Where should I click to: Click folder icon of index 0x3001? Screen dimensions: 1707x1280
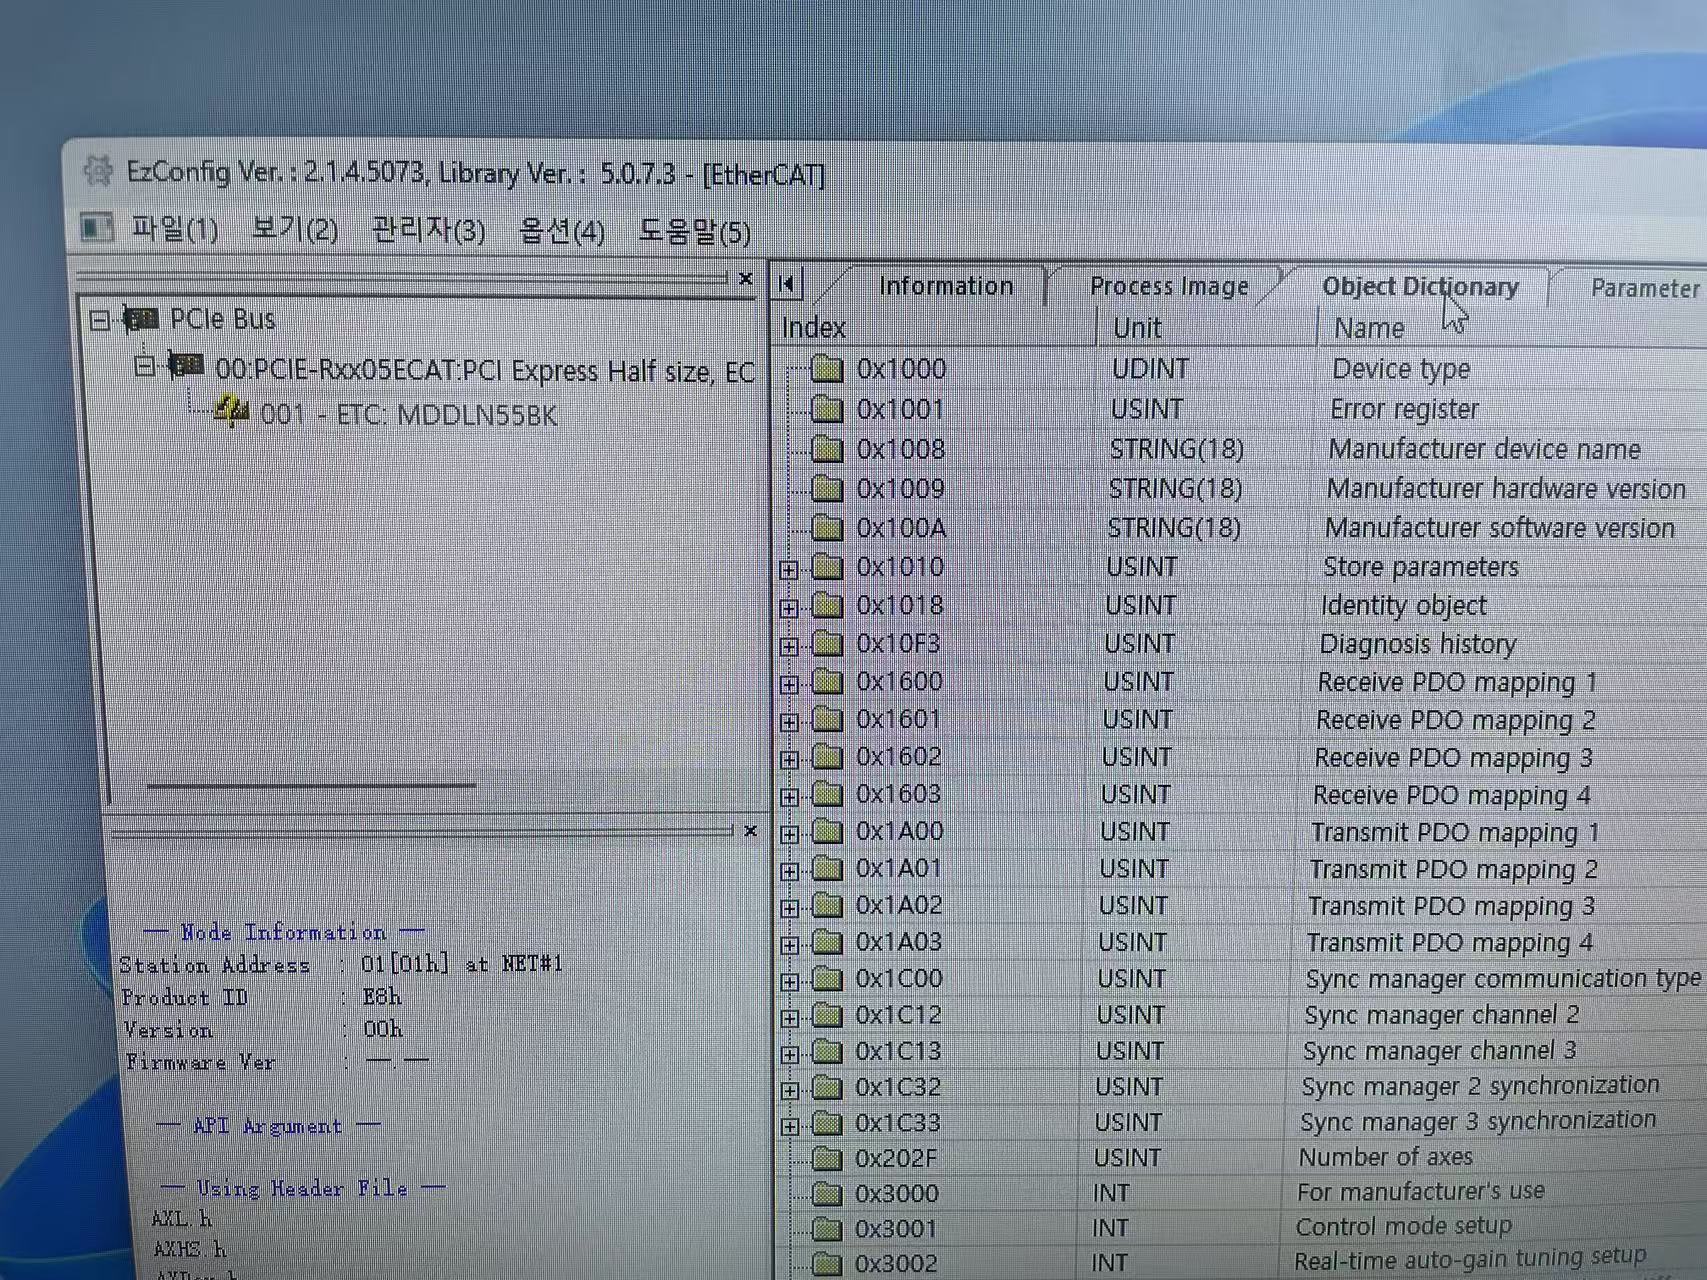point(827,1229)
